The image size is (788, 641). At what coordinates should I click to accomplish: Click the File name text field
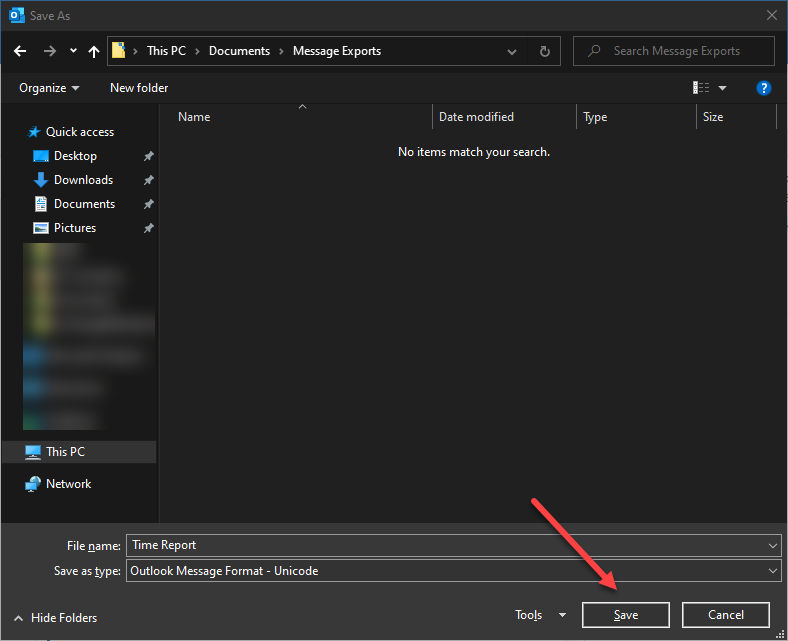coord(445,545)
